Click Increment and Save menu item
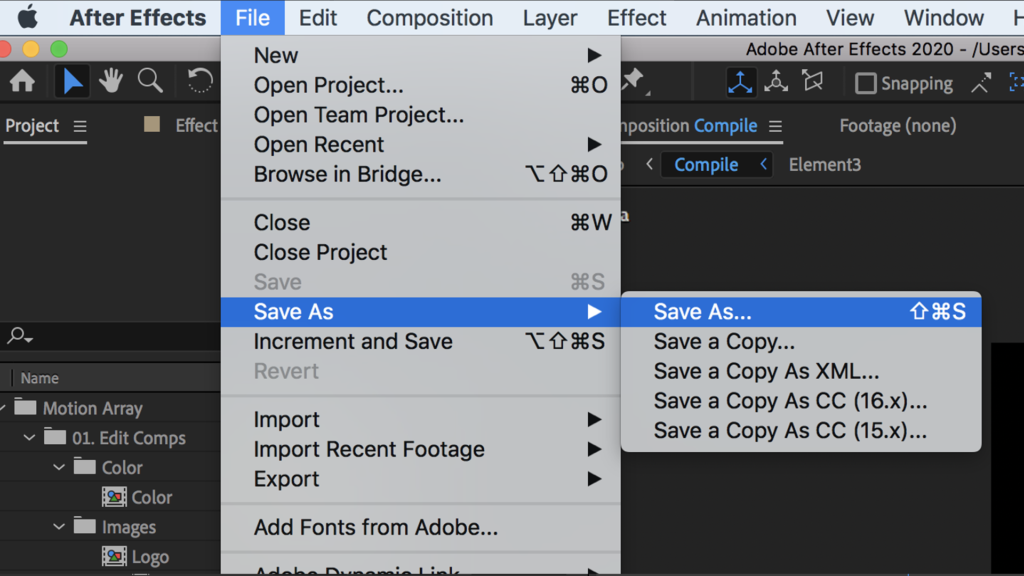Screen dimensions: 1024x576 (353, 341)
